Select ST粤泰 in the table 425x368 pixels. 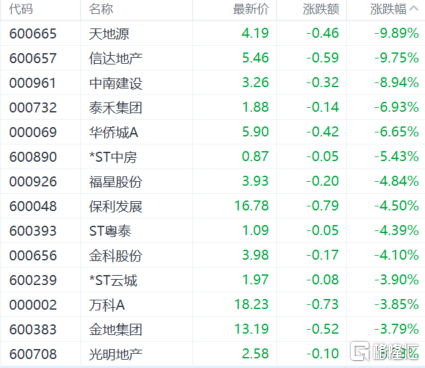[110, 231]
